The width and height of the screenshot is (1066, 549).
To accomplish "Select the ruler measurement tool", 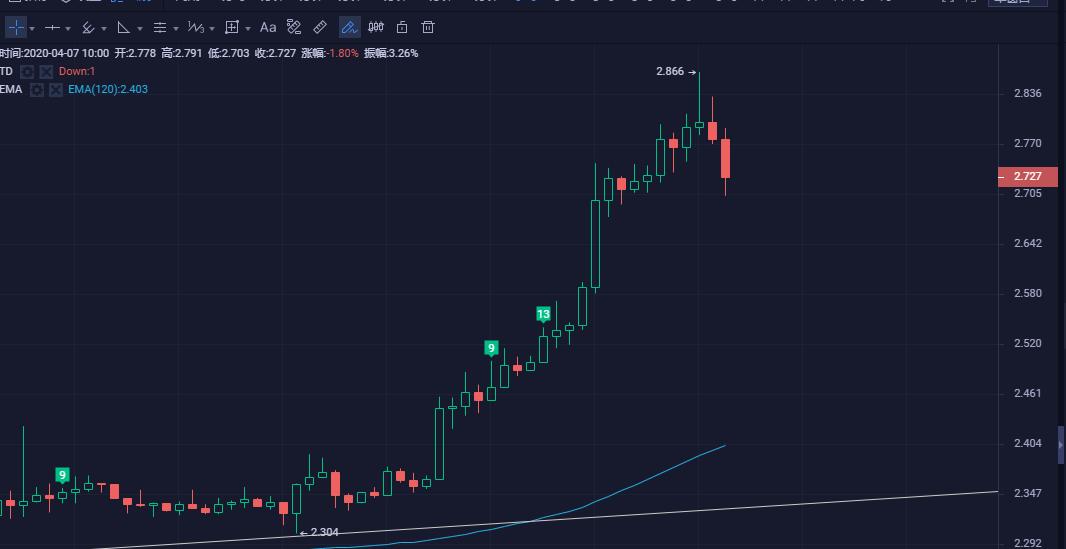I will tap(320, 27).
